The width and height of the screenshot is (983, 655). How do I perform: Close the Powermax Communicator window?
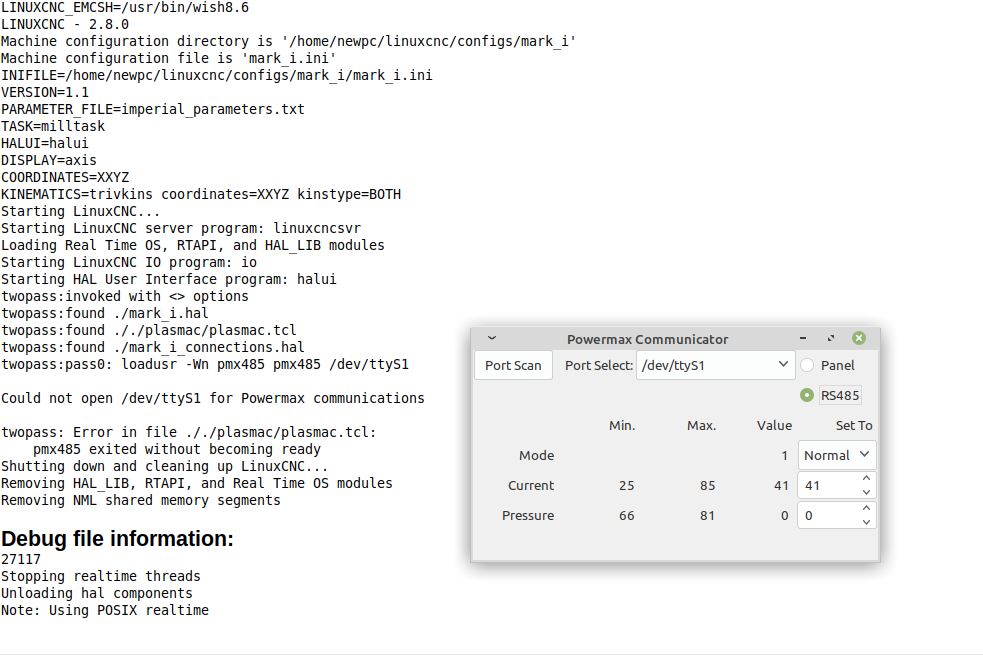tap(859, 338)
